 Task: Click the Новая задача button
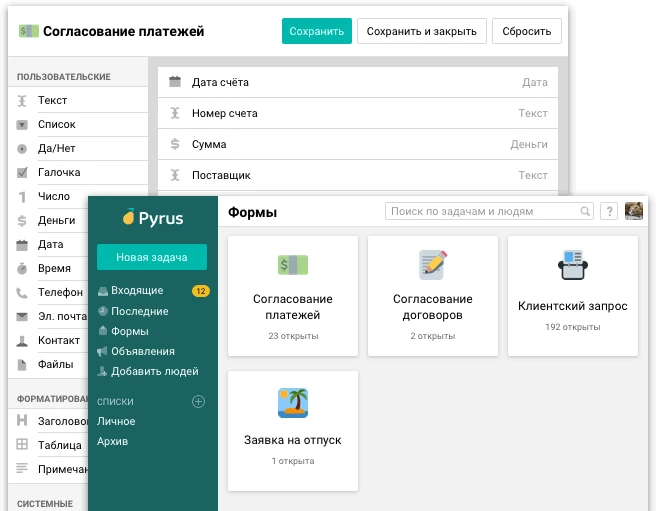pyautogui.click(x=151, y=257)
